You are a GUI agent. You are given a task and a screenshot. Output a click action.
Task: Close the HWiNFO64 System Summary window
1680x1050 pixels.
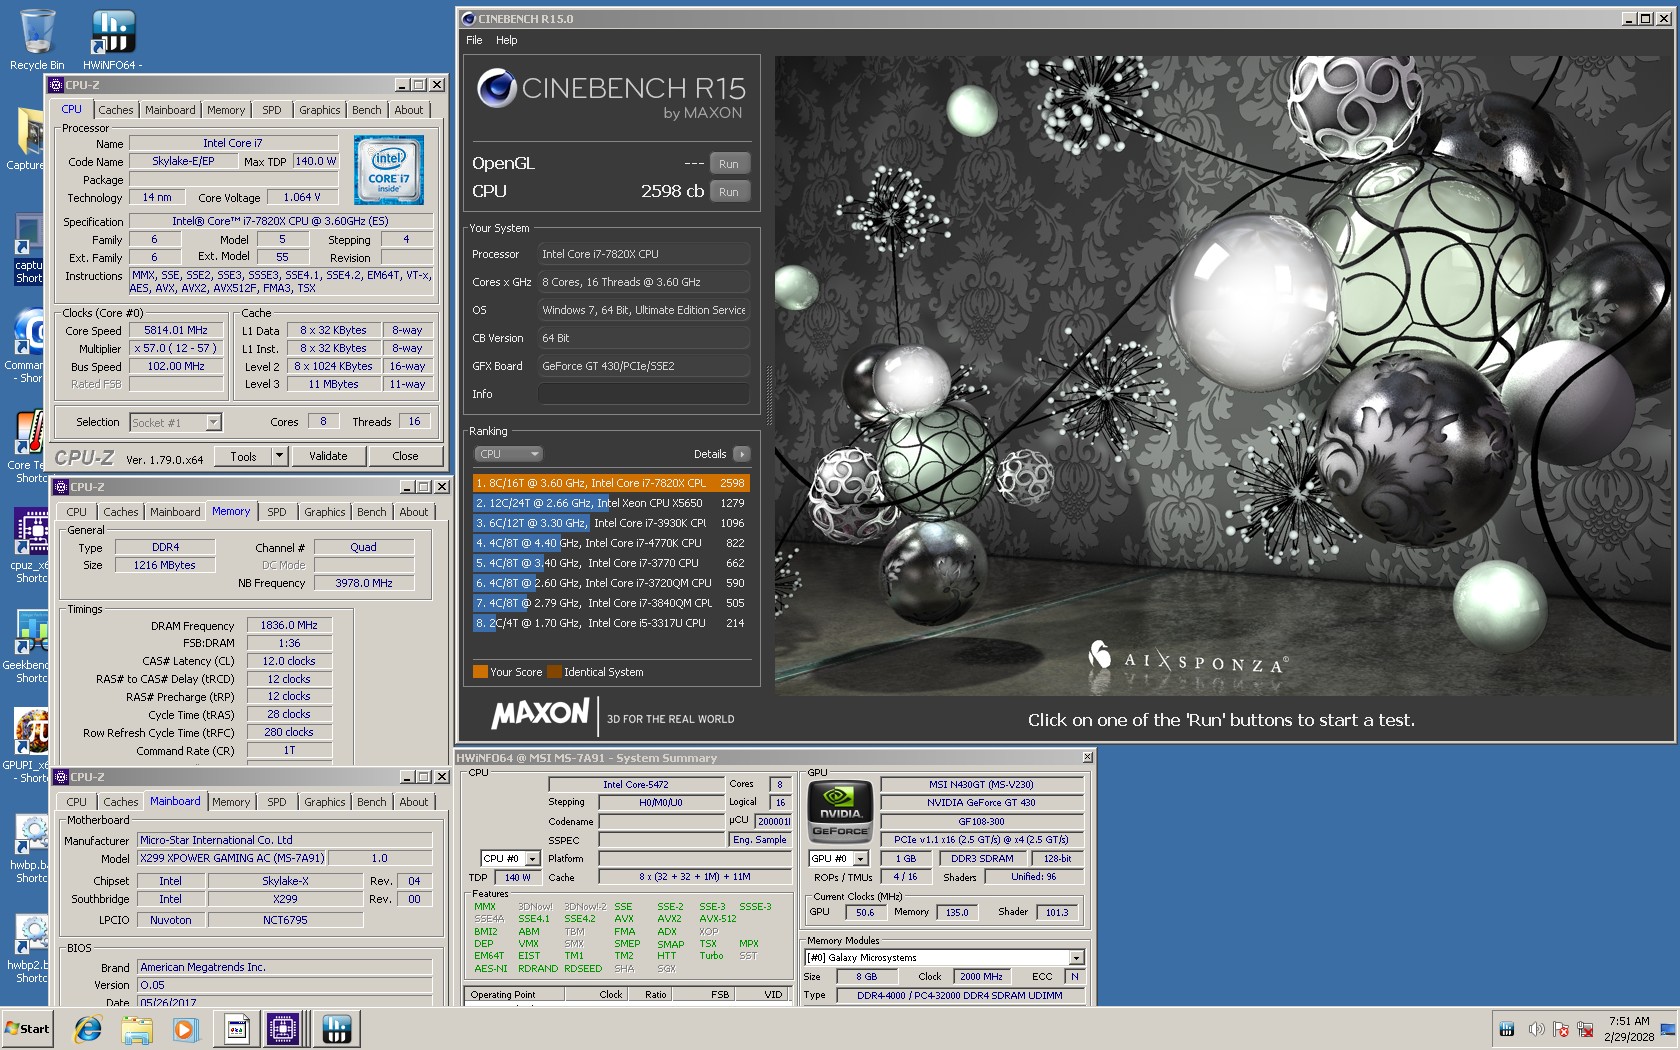tap(1087, 758)
